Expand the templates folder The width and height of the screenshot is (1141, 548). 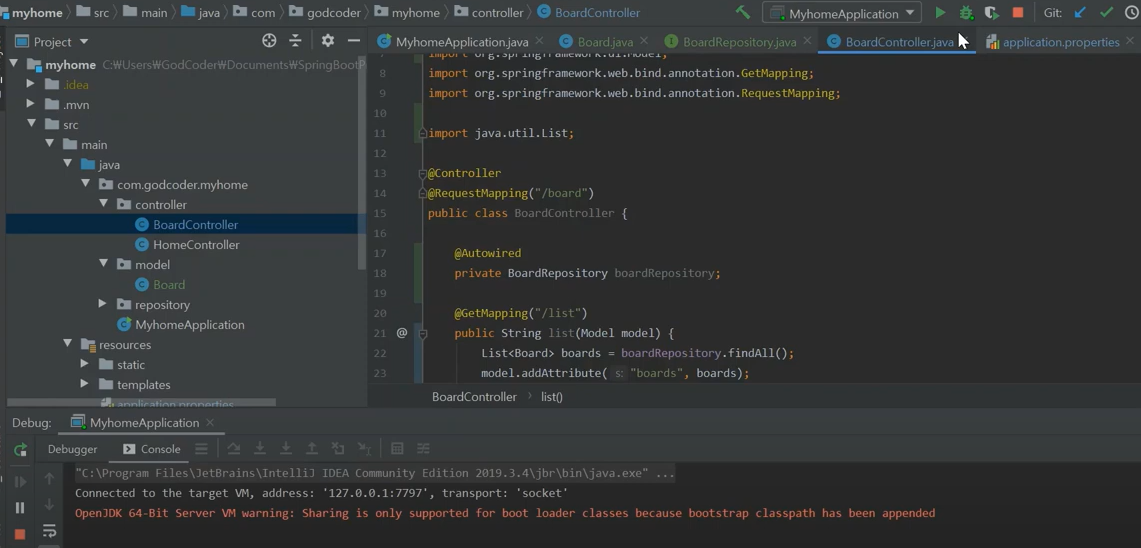point(84,384)
